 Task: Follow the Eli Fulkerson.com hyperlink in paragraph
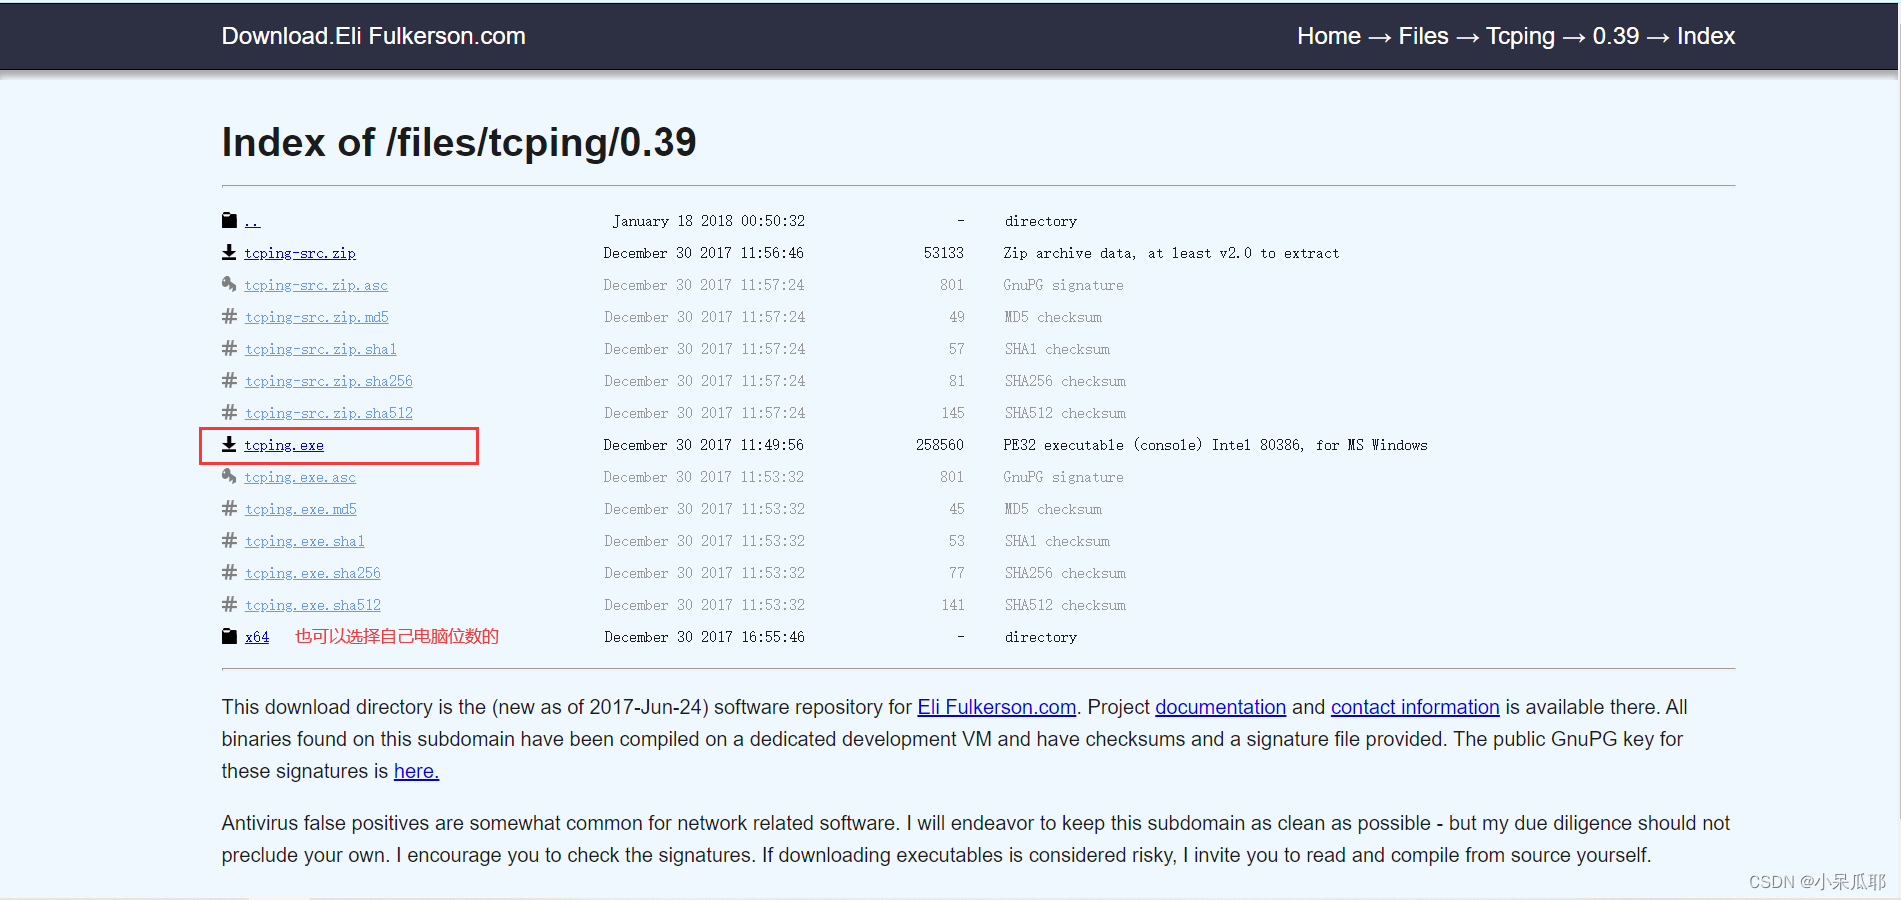997,707
